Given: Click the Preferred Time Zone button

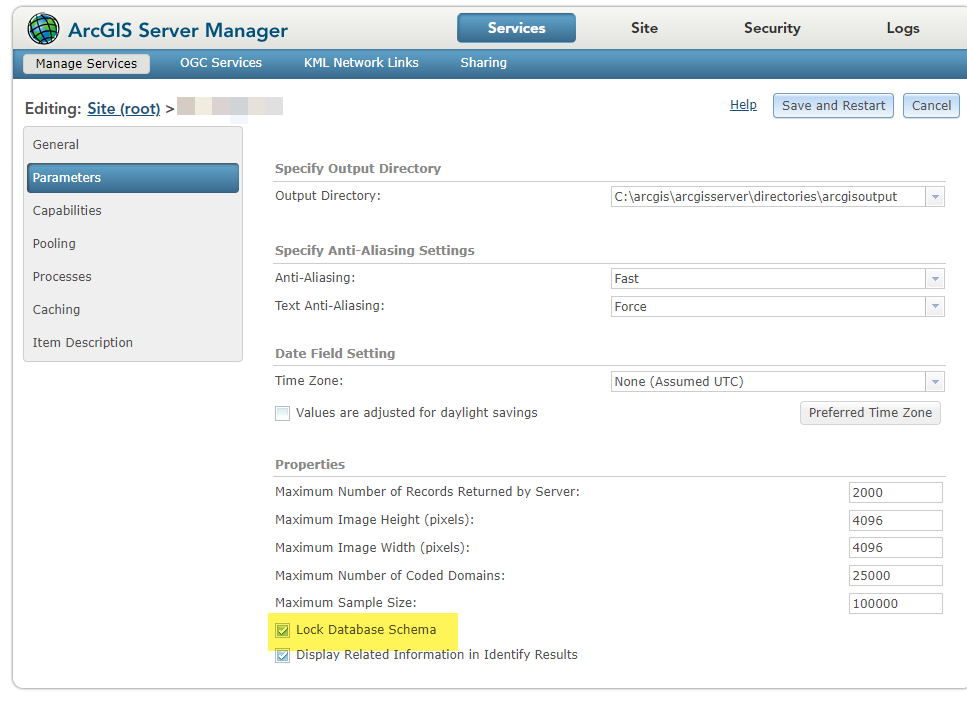Looking at the screenshot, I should point(869,412).
